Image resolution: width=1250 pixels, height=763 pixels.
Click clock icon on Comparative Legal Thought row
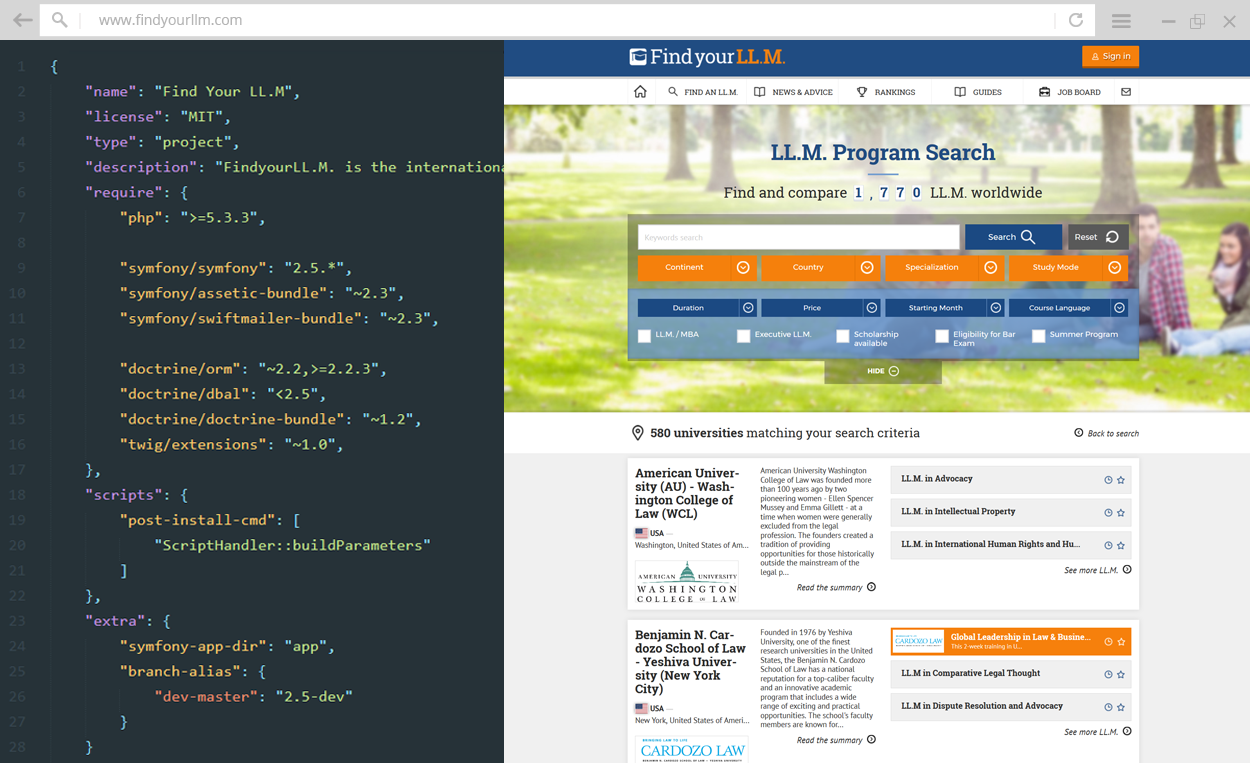(x=1108, y=675)
